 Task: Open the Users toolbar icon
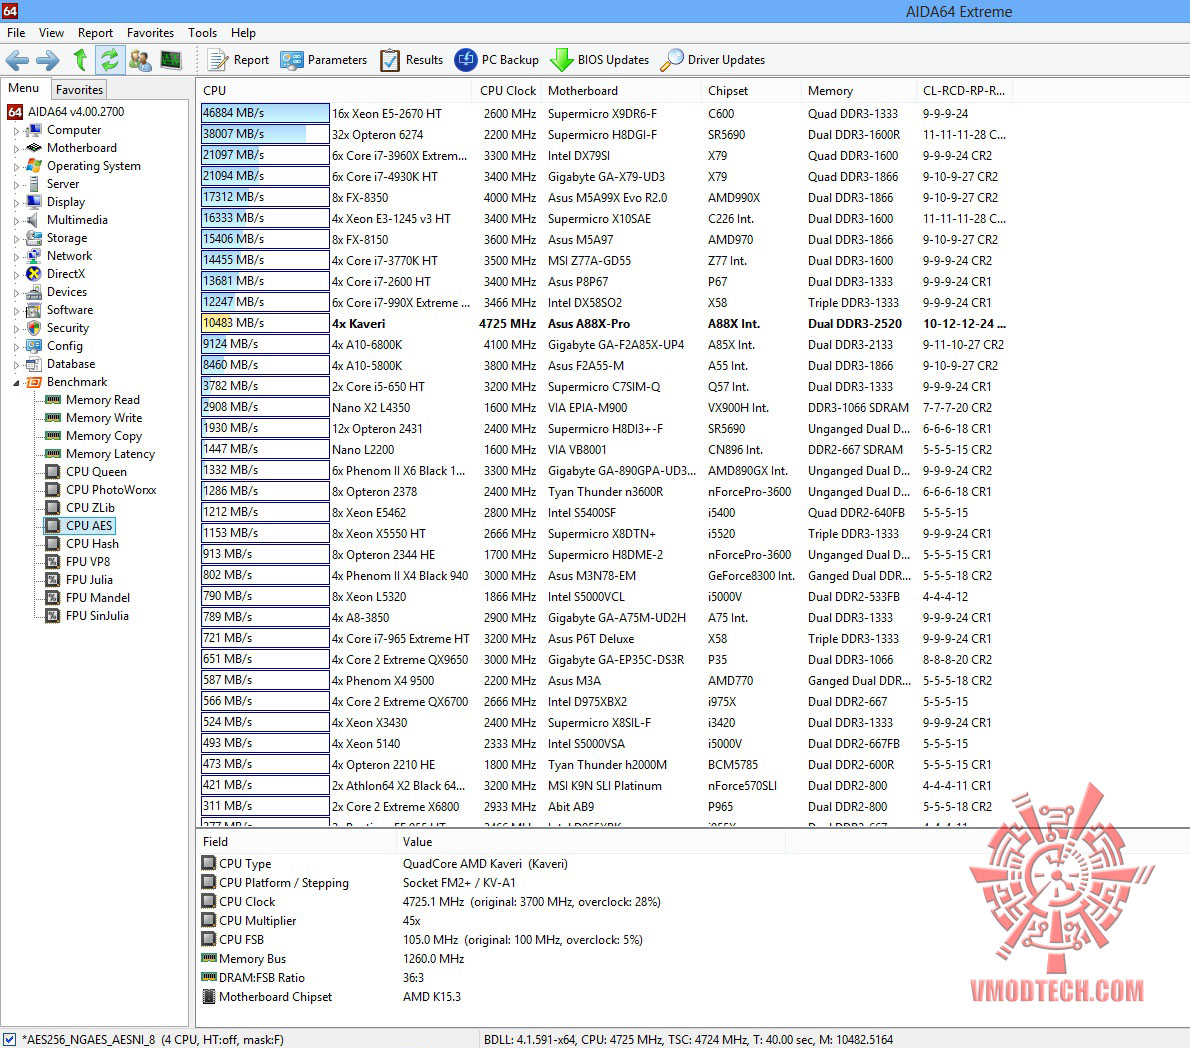click(x=140, y=60)
